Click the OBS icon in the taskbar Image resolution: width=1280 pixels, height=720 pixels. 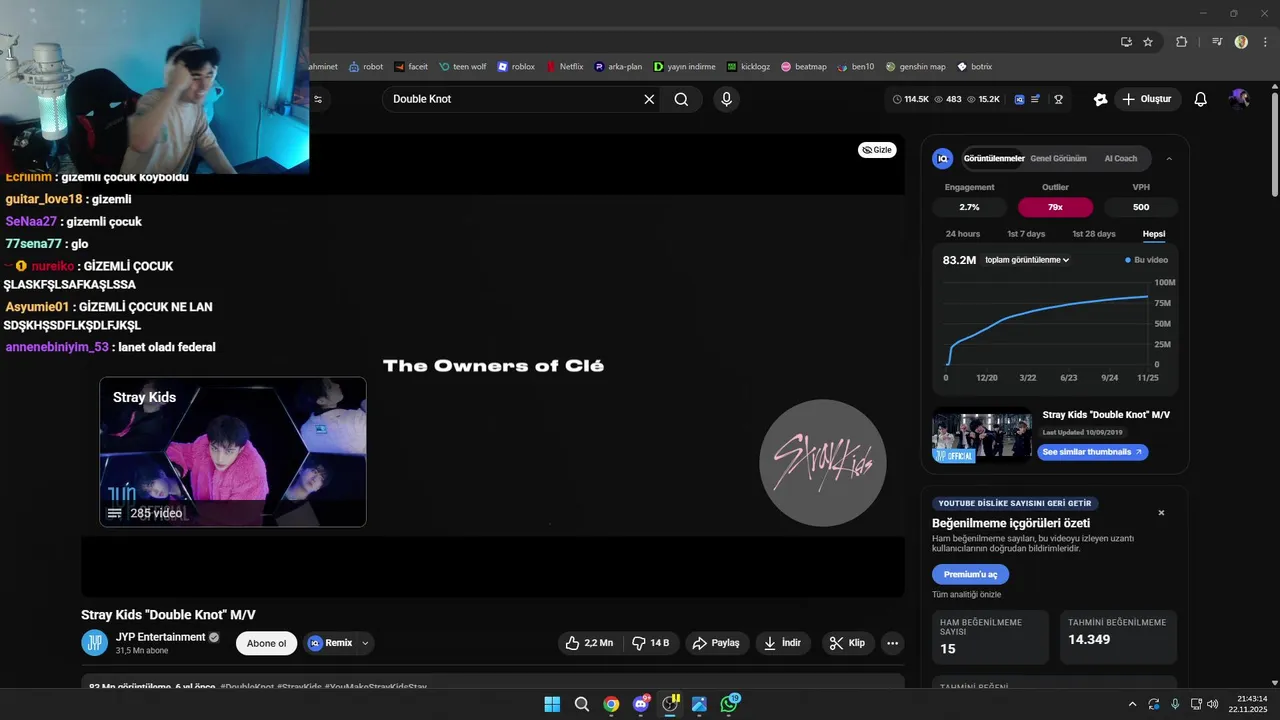[670, 704]
